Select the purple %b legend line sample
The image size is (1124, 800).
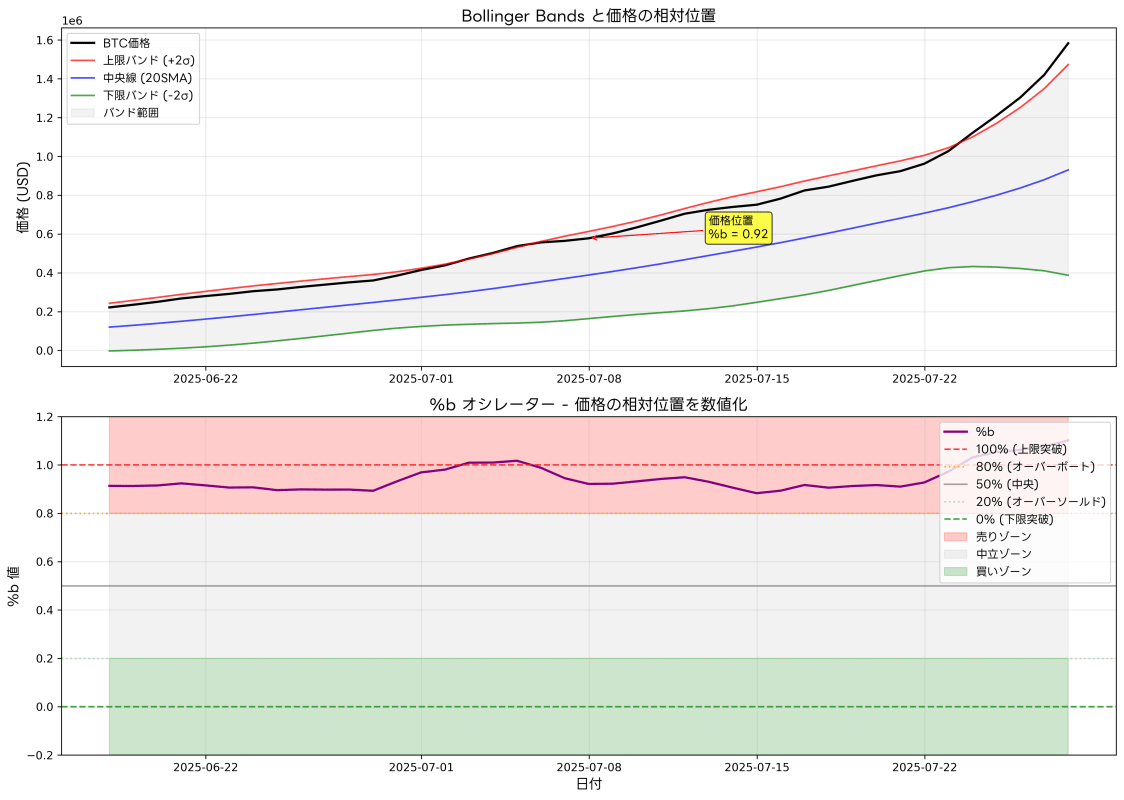click(x=956, y=431)
